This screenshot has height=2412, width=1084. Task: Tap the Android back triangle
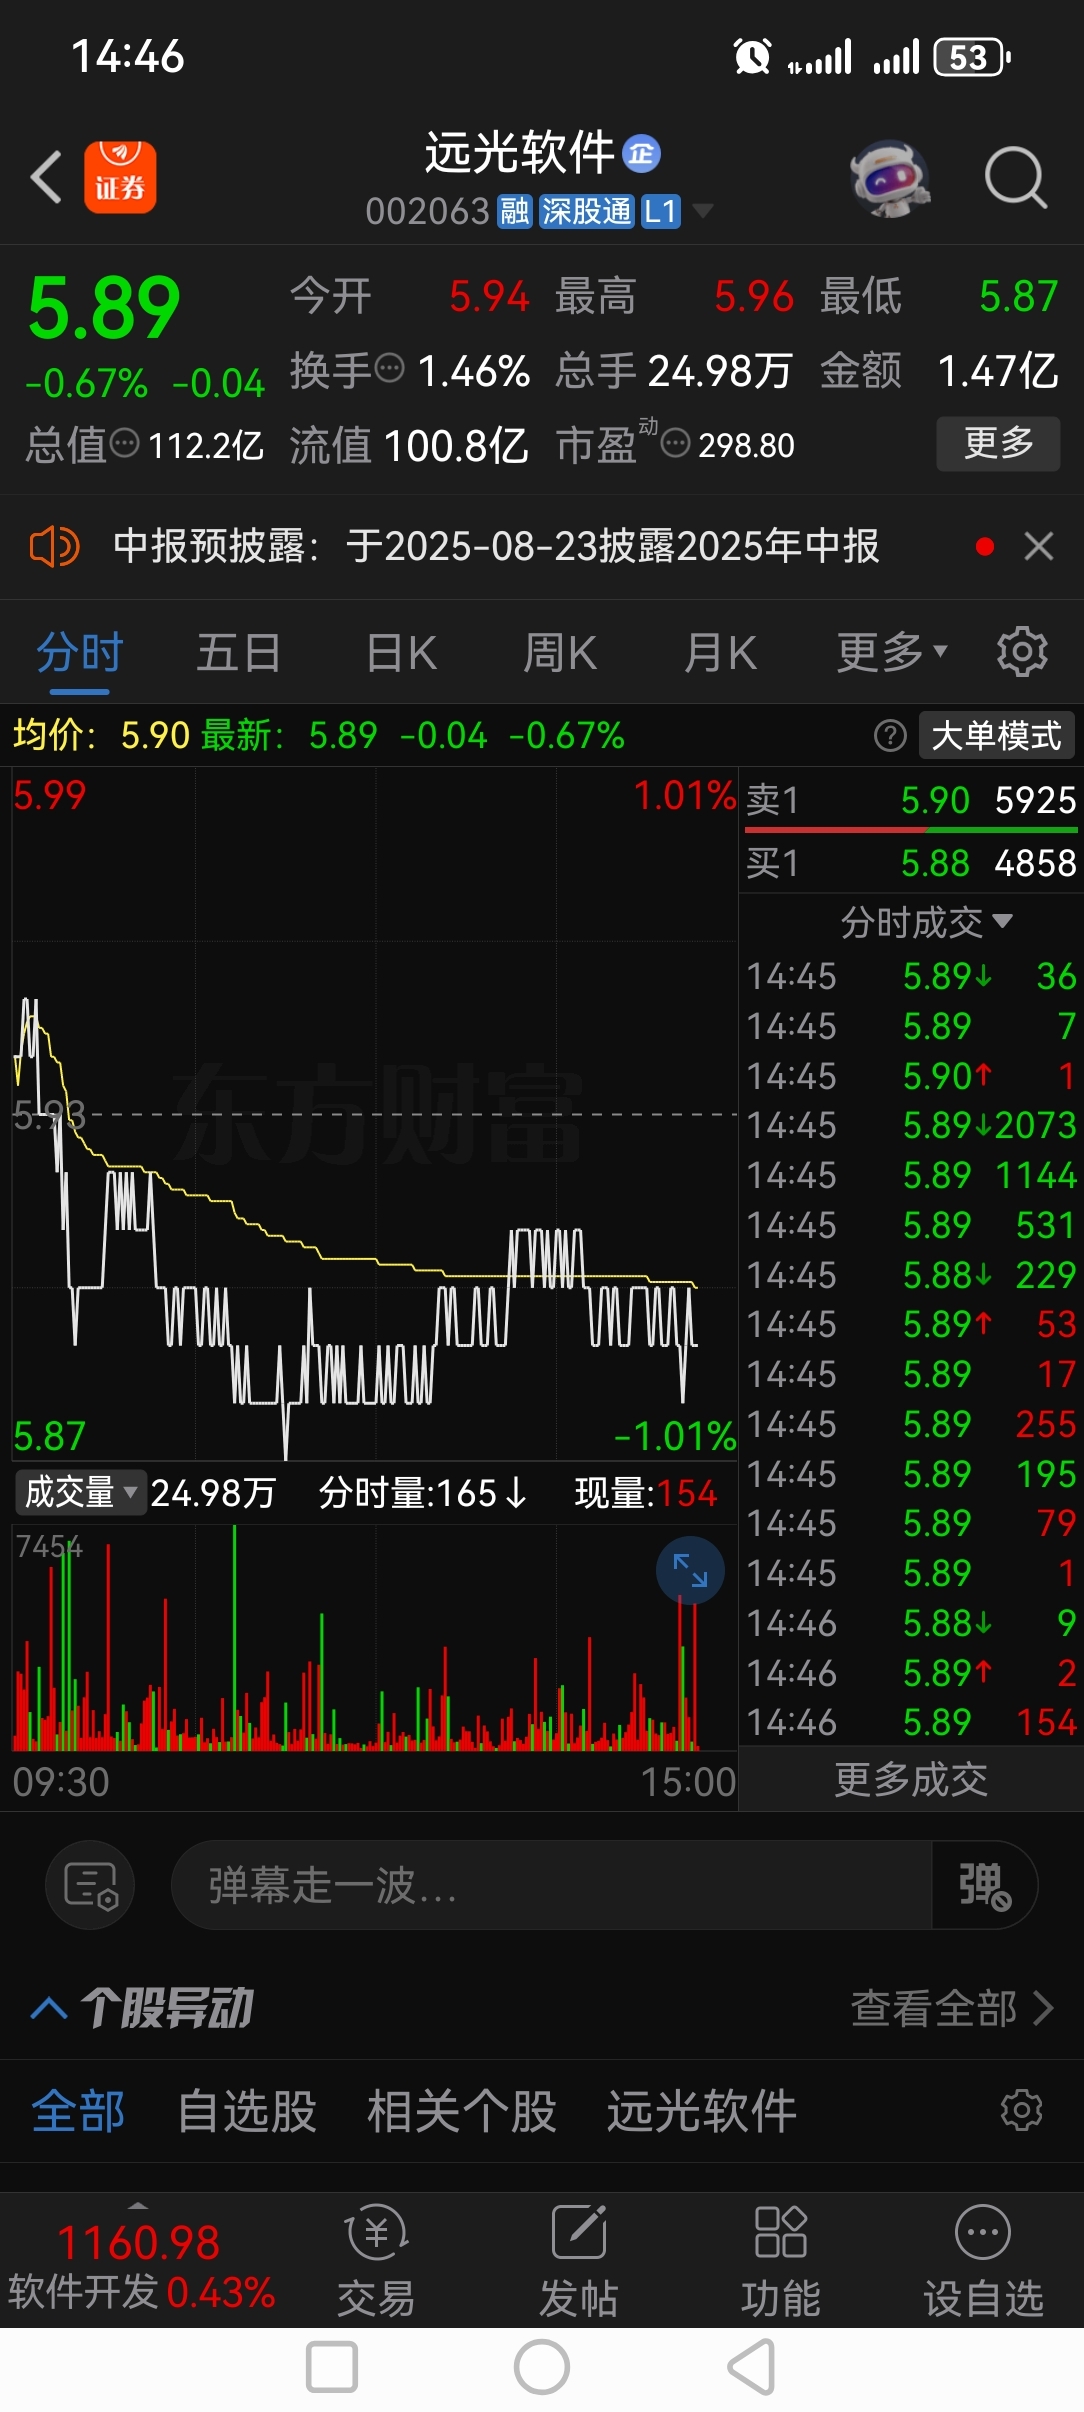pyautogui.click(x=752, y=2367)
